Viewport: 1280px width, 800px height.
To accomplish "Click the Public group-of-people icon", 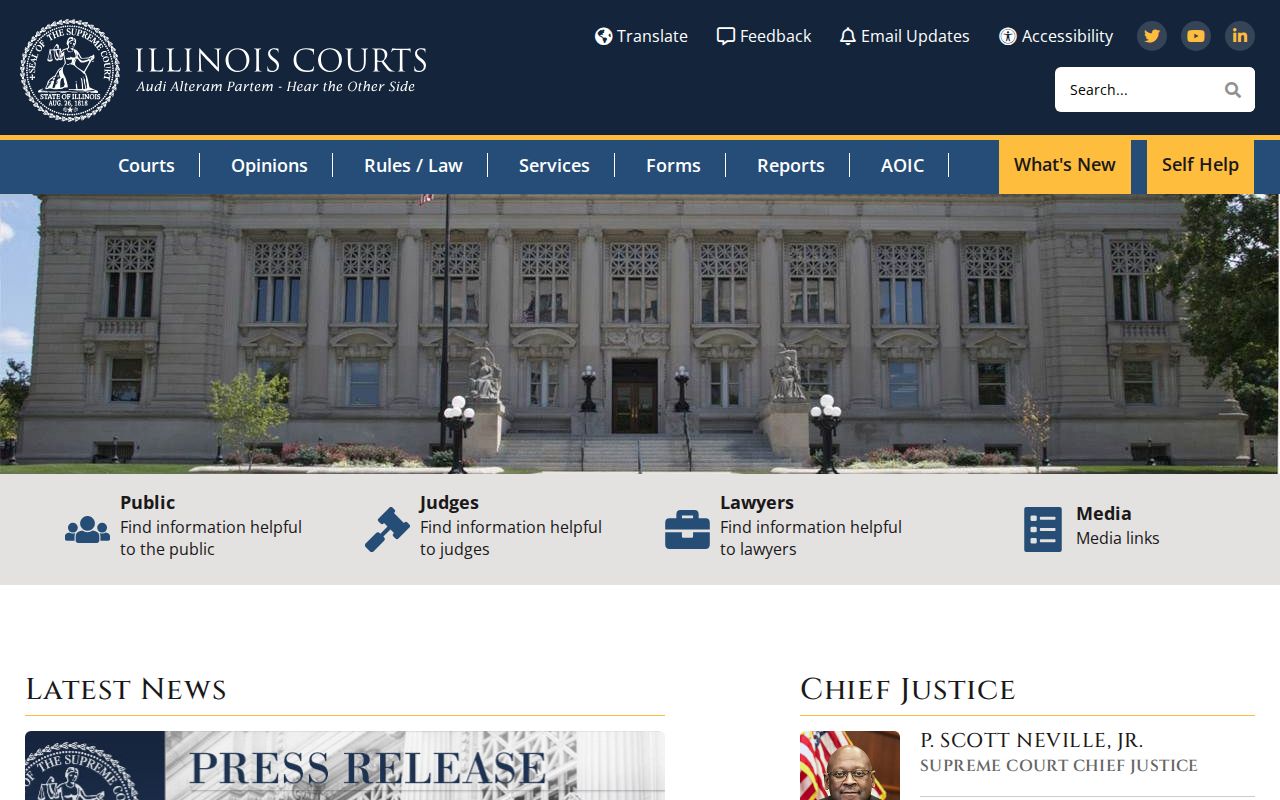I will (x=87, y=529).
